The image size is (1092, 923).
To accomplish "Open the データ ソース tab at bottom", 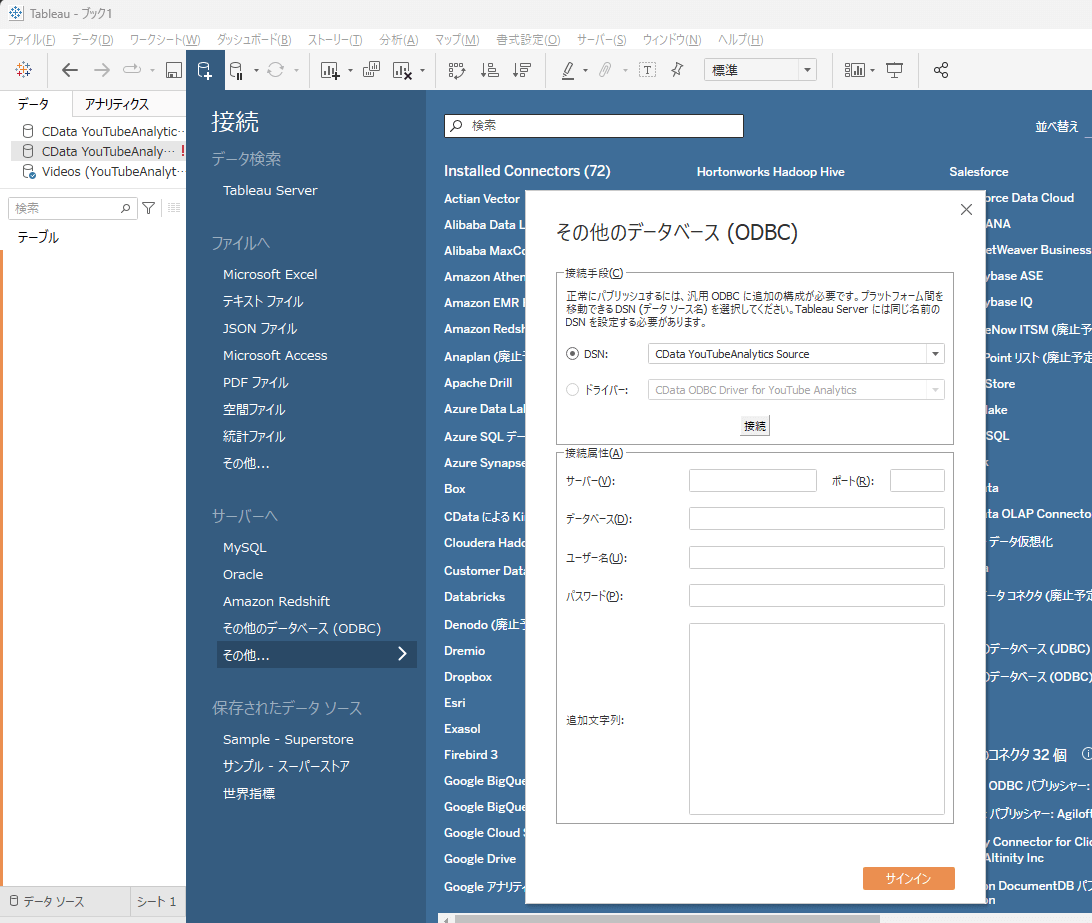I will (x=47, y=901).
